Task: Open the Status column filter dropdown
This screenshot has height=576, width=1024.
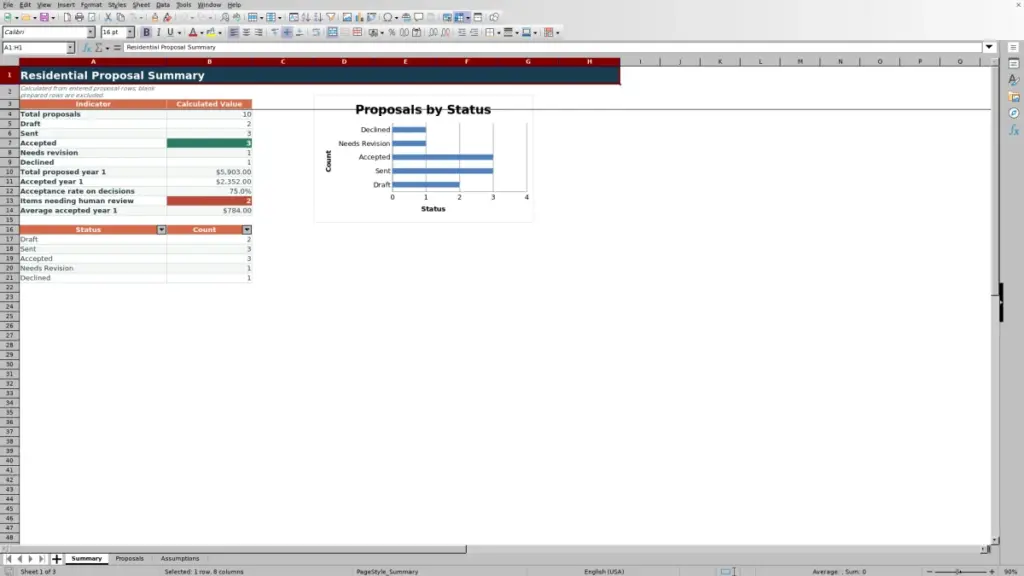Action: pyautogui.click(x=161, y=230)
